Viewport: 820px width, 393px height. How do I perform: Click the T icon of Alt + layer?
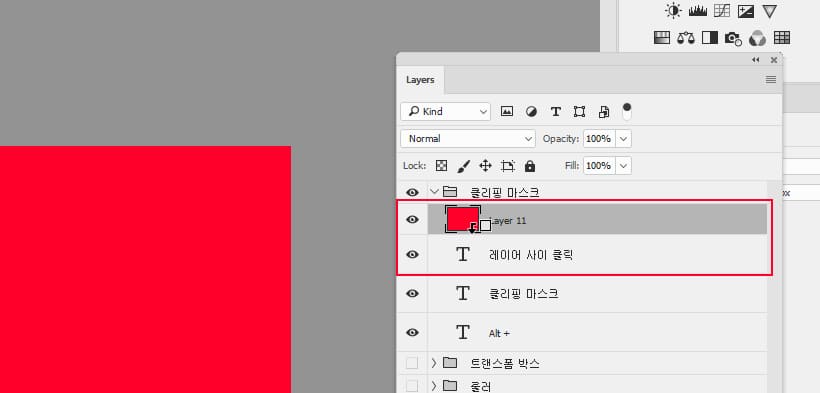[463, 332]
